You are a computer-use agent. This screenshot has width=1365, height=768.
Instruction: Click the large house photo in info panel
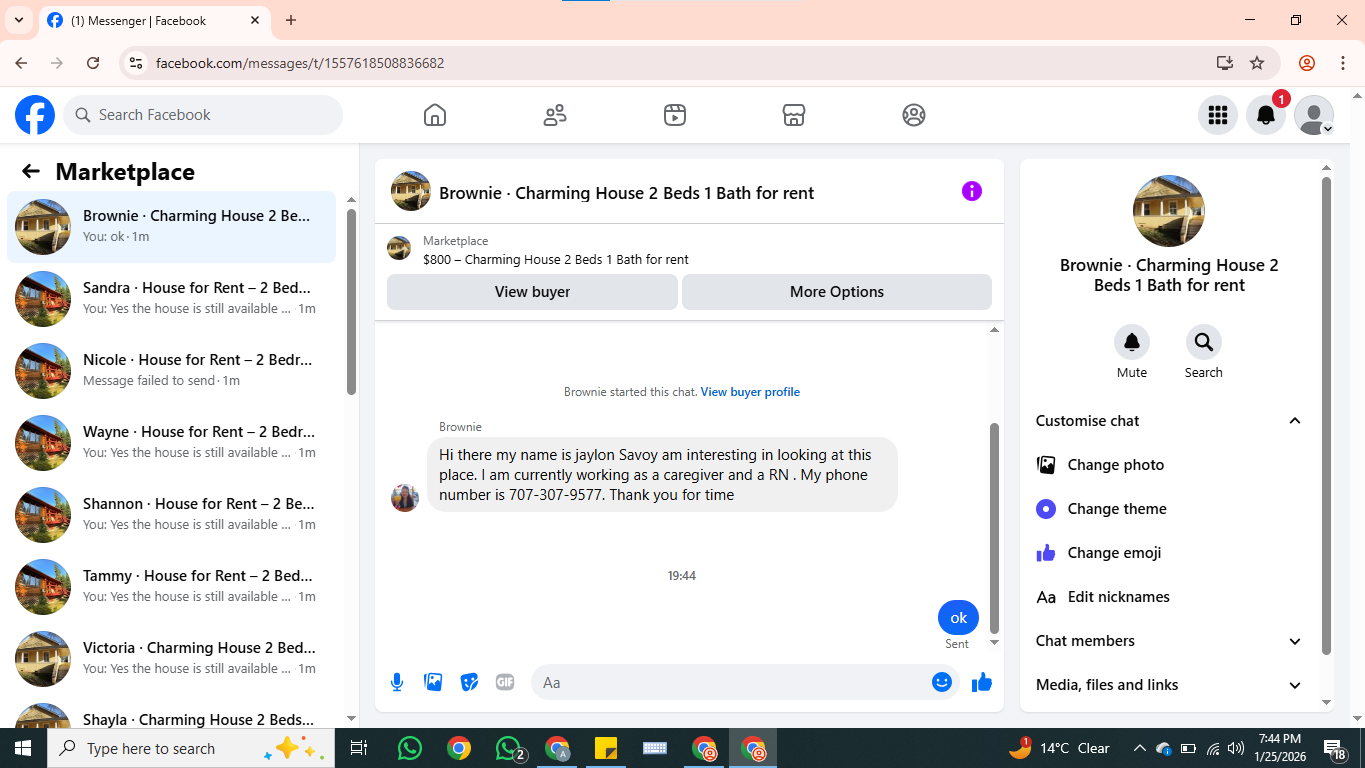click(1169, 211)
